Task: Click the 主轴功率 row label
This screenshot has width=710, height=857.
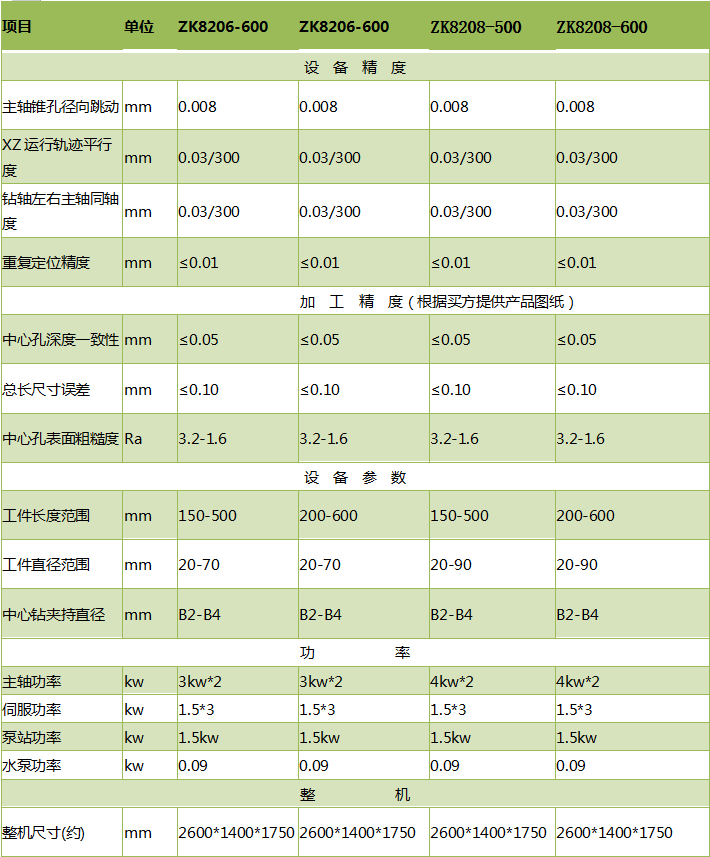Action: (32, 682)
